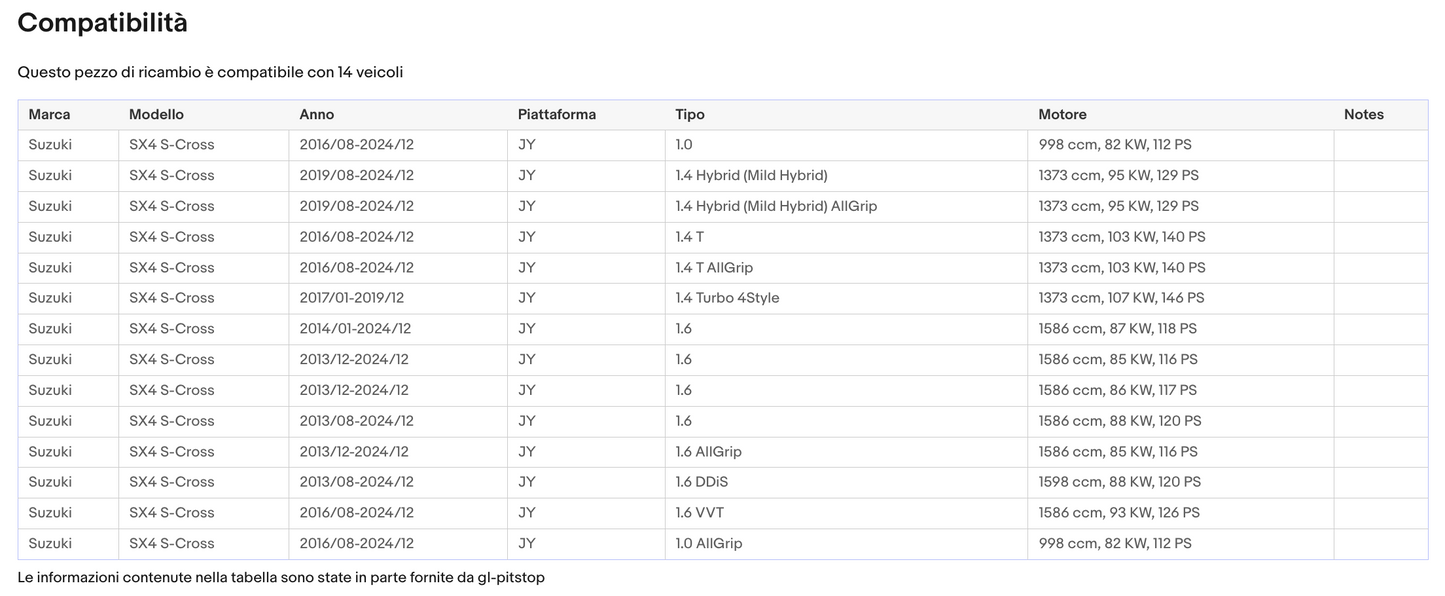Viewport: 1445px width, 596px height.
Task: Click the 1598 ccm, 88 KW engine cell
Action: click(x=1119, y=482)
